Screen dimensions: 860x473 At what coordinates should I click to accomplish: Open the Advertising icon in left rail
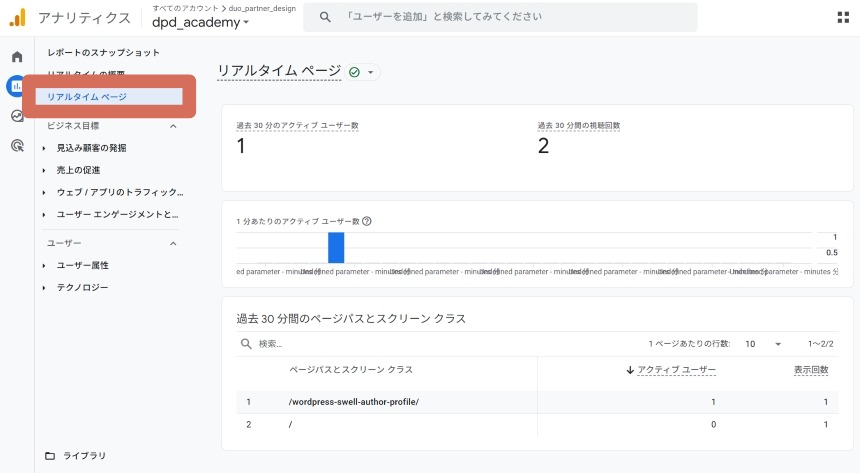17,146
